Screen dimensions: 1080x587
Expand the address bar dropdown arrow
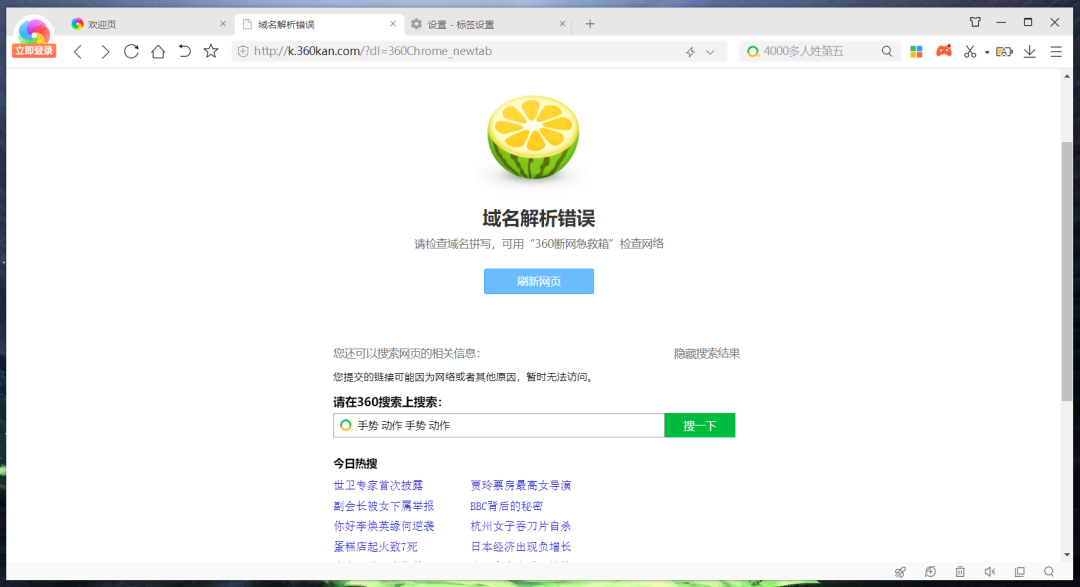point(710,52)
